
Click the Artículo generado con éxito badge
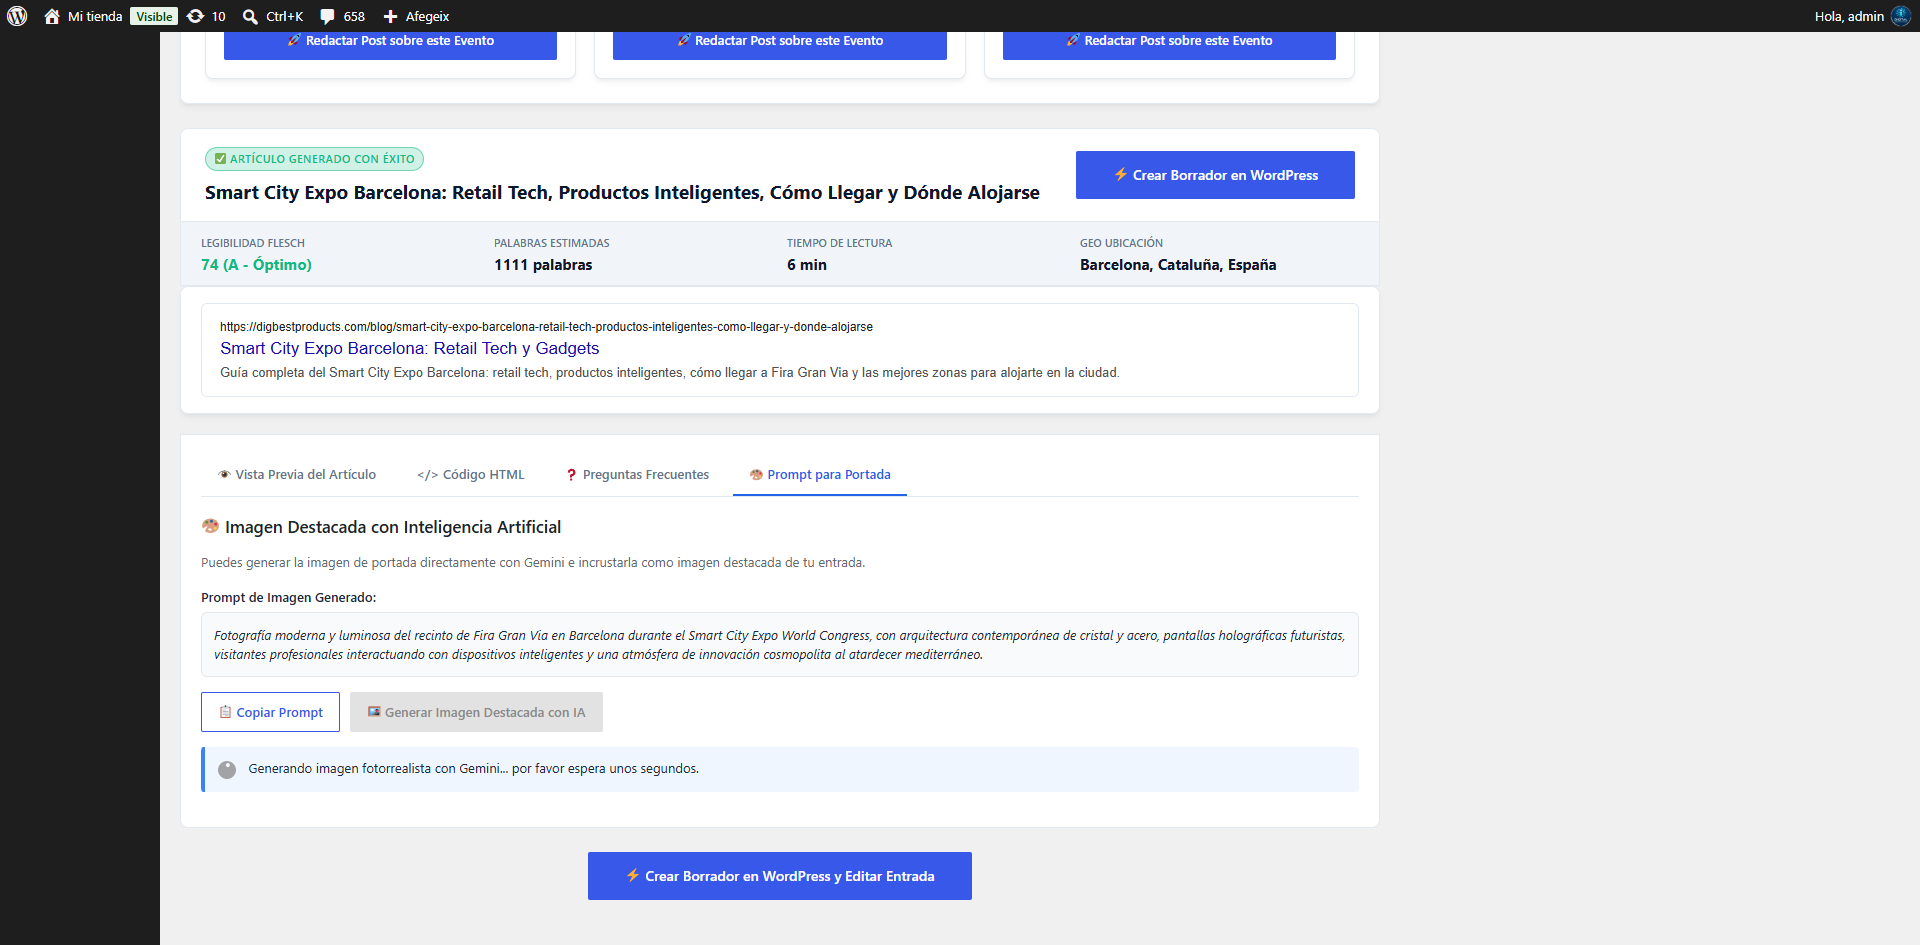coord(314,159)
